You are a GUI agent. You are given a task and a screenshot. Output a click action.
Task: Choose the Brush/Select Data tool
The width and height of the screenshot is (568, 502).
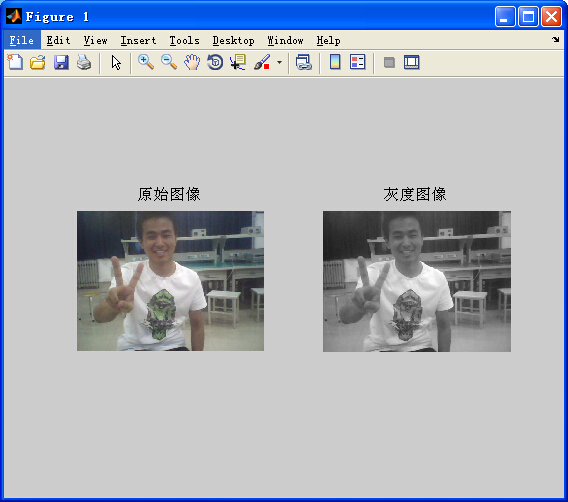click(x=262, y=62)
